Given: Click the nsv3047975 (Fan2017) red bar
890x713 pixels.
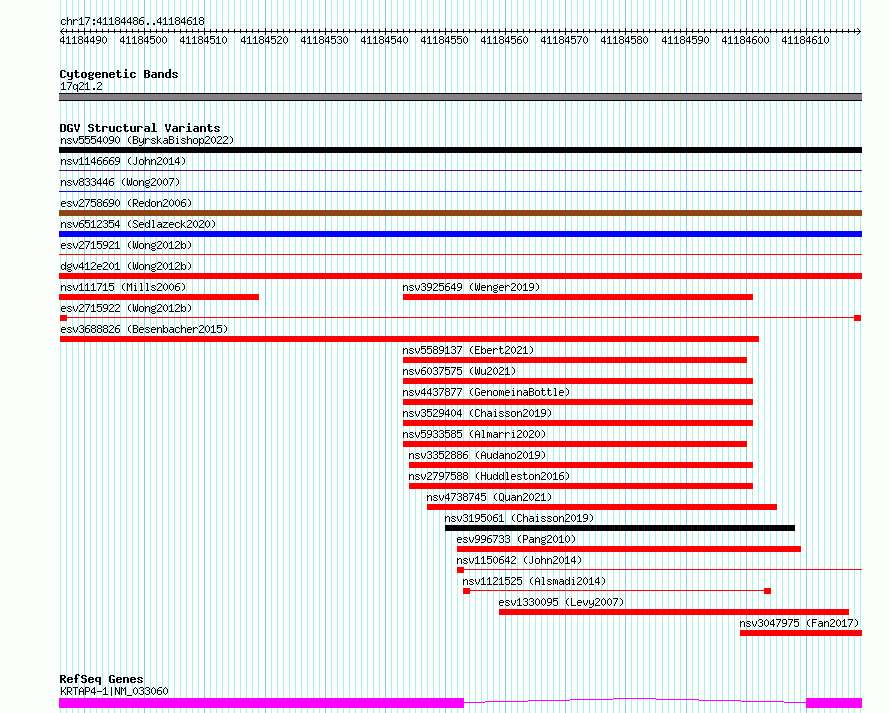Looking at the screenshot, I should (x=801, y=633).
